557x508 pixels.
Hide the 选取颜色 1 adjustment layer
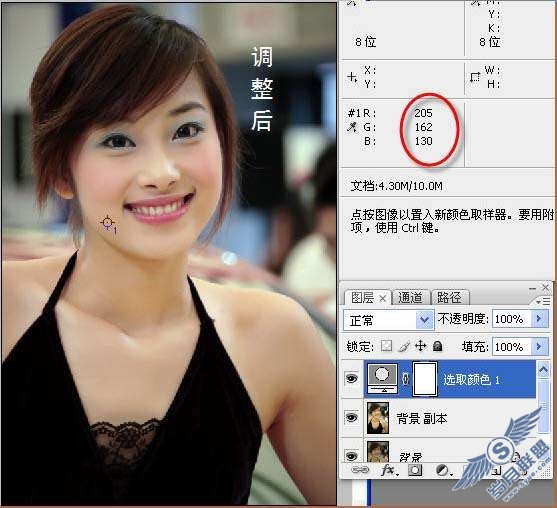point(351,379)
